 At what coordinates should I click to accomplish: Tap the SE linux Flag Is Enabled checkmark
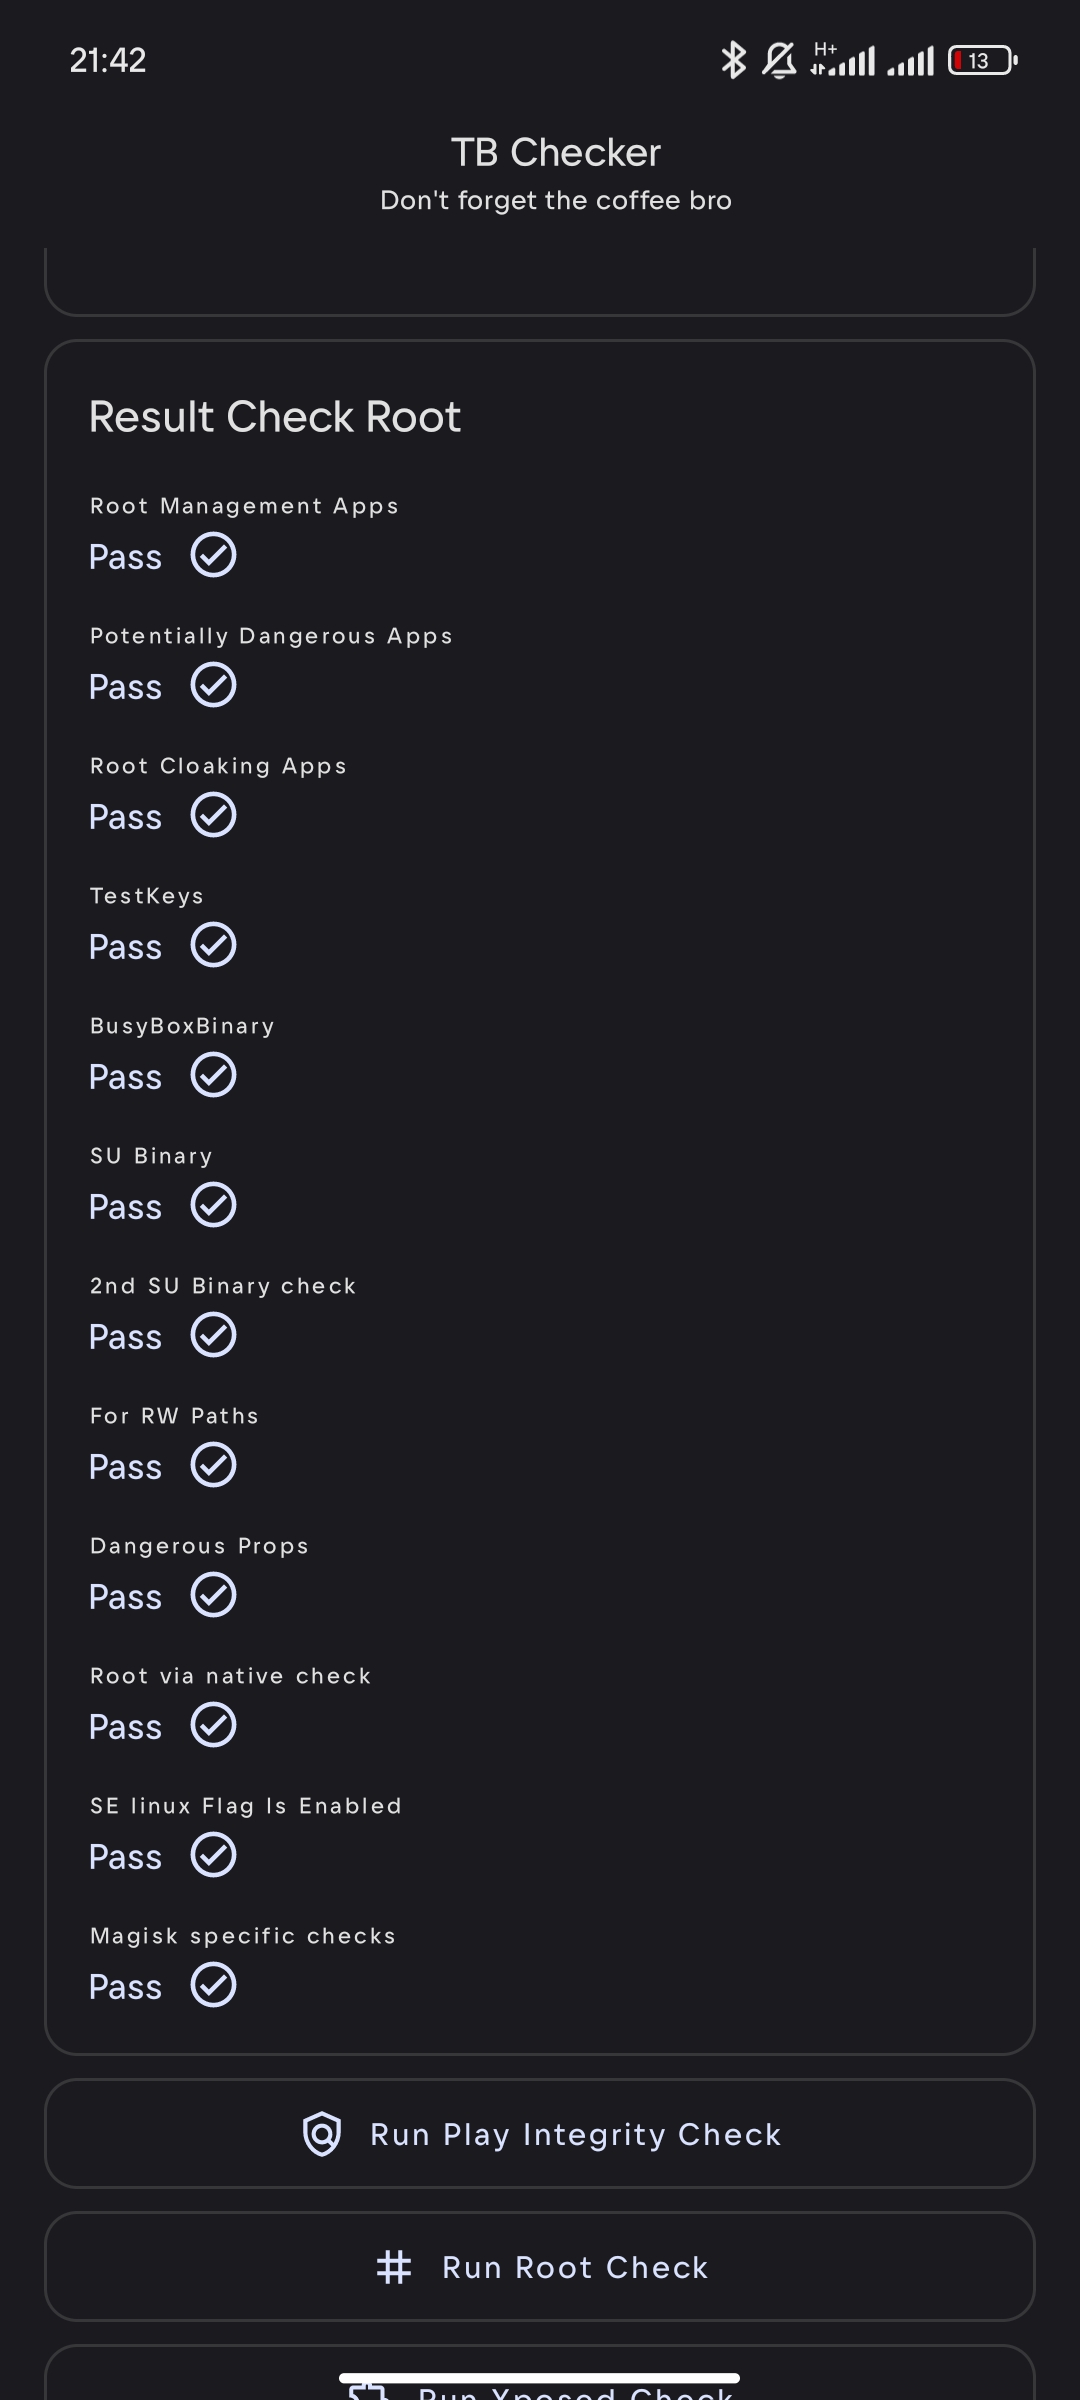coord(213,1855)
